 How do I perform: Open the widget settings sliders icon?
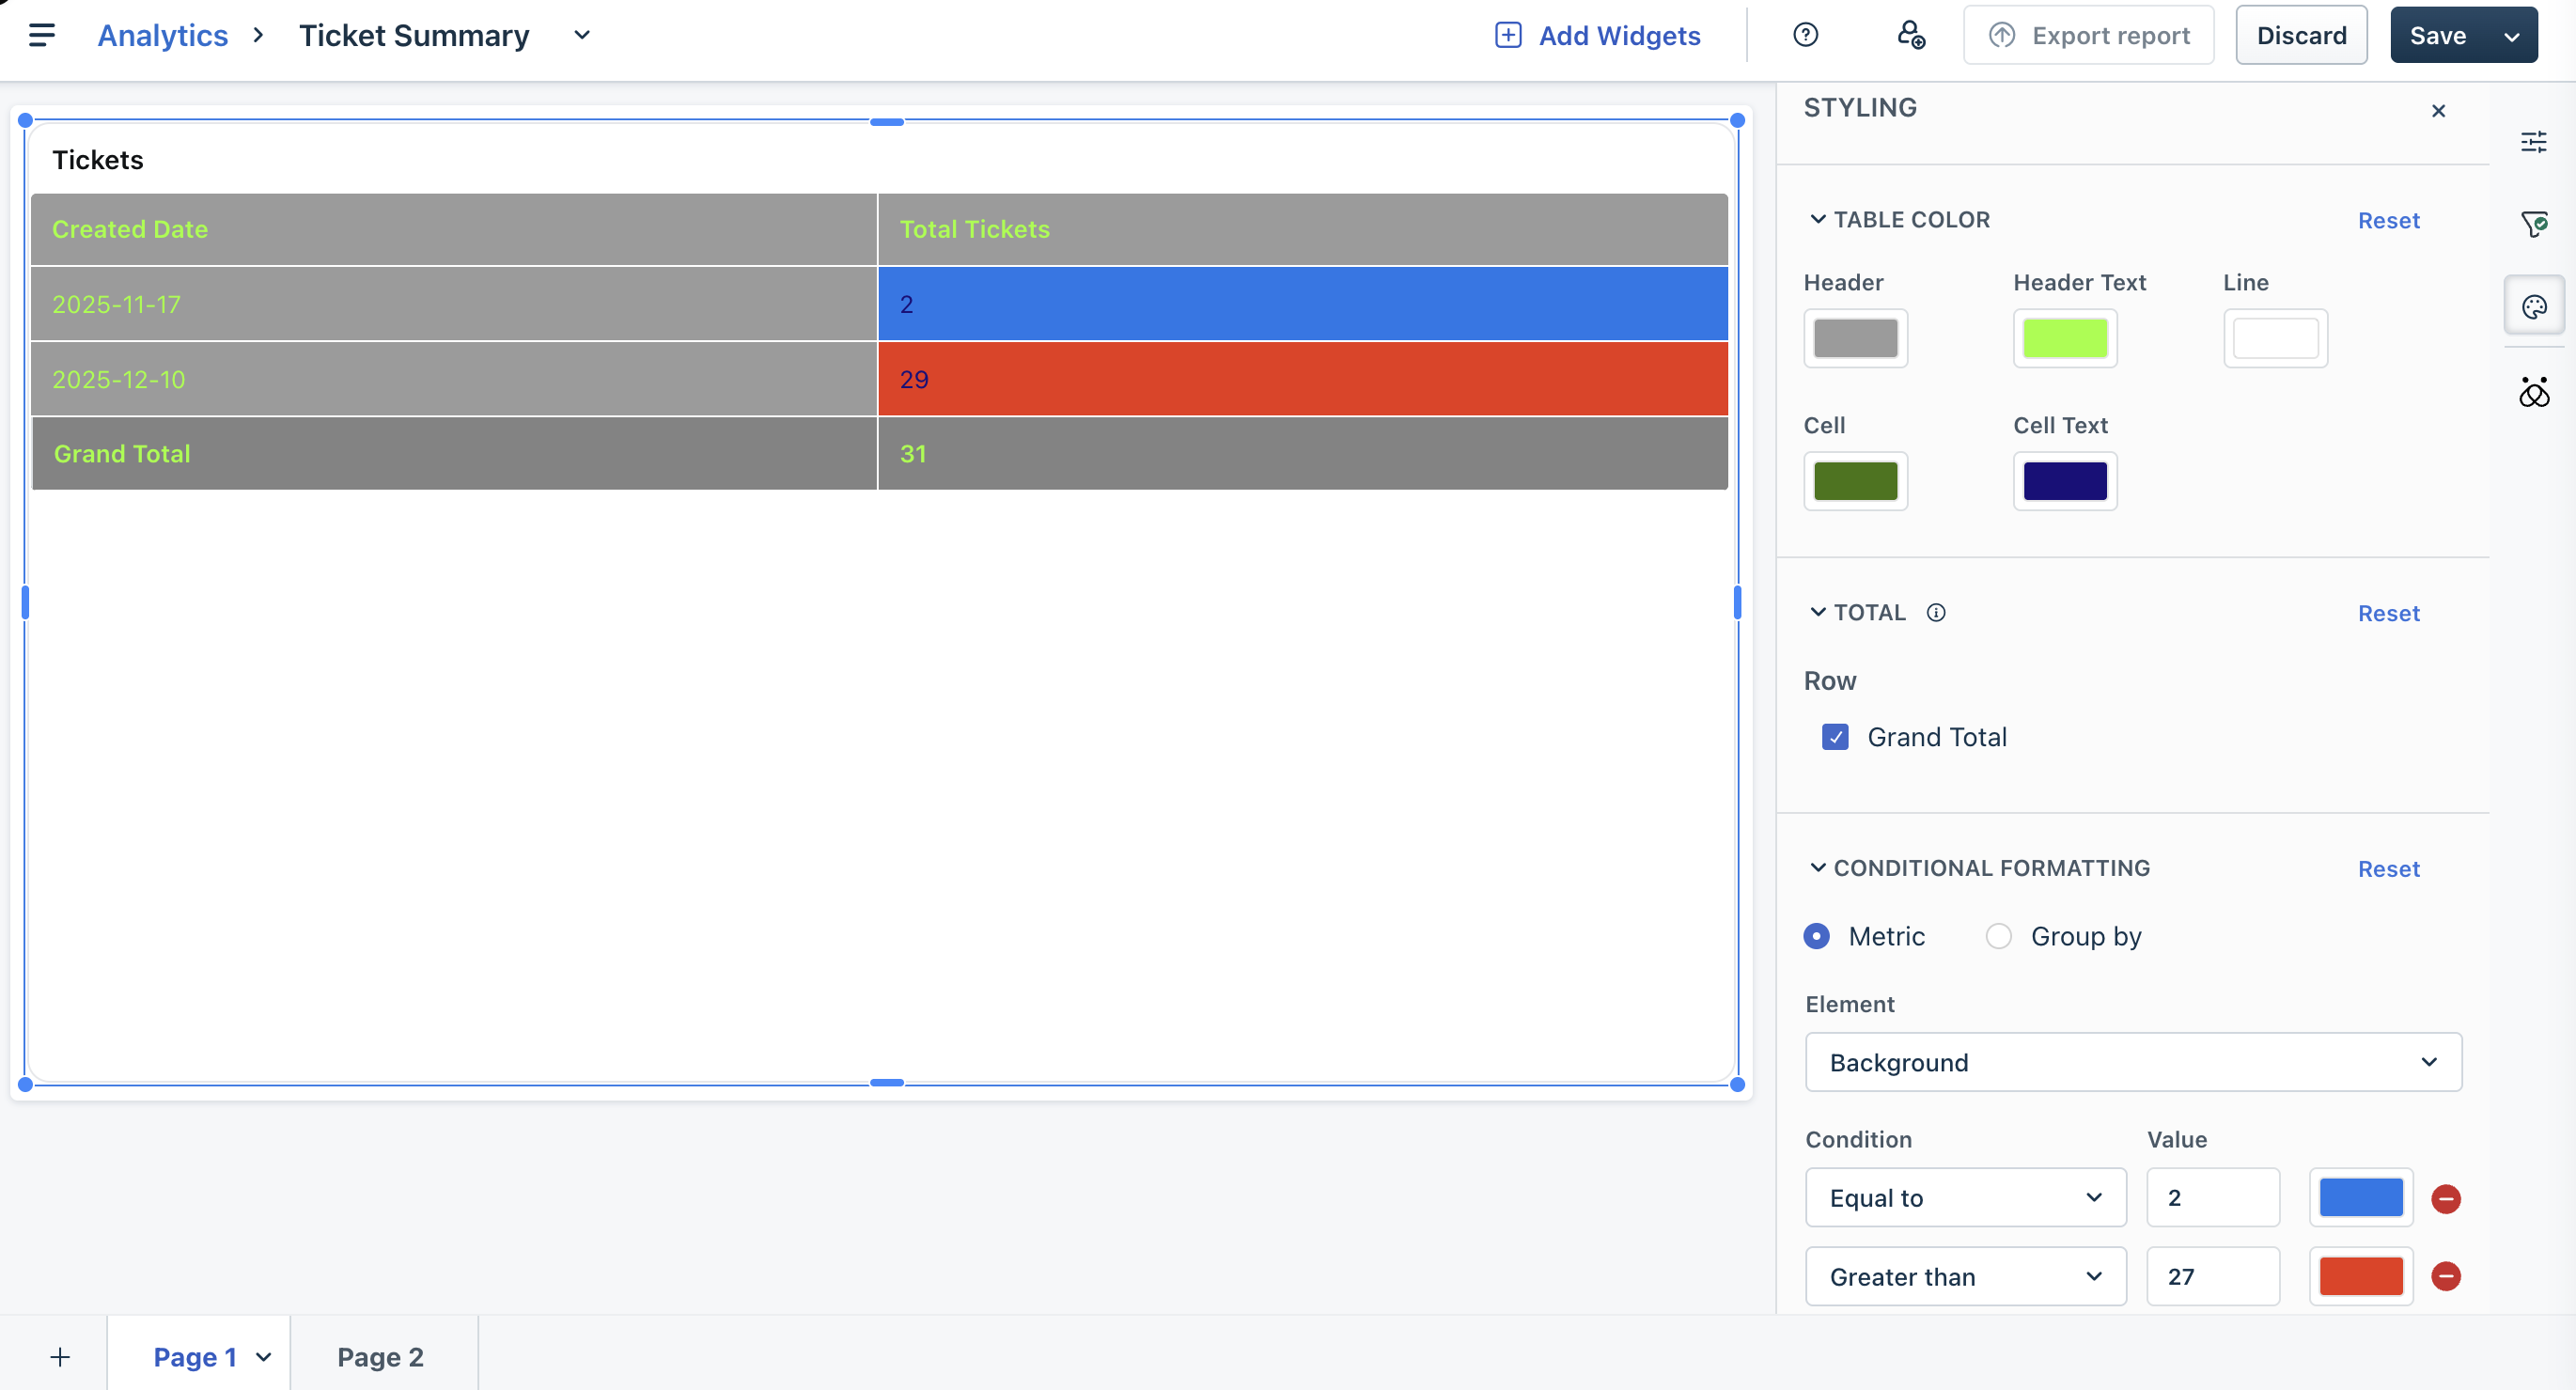pyautogui.click(x=2533, y=142)
